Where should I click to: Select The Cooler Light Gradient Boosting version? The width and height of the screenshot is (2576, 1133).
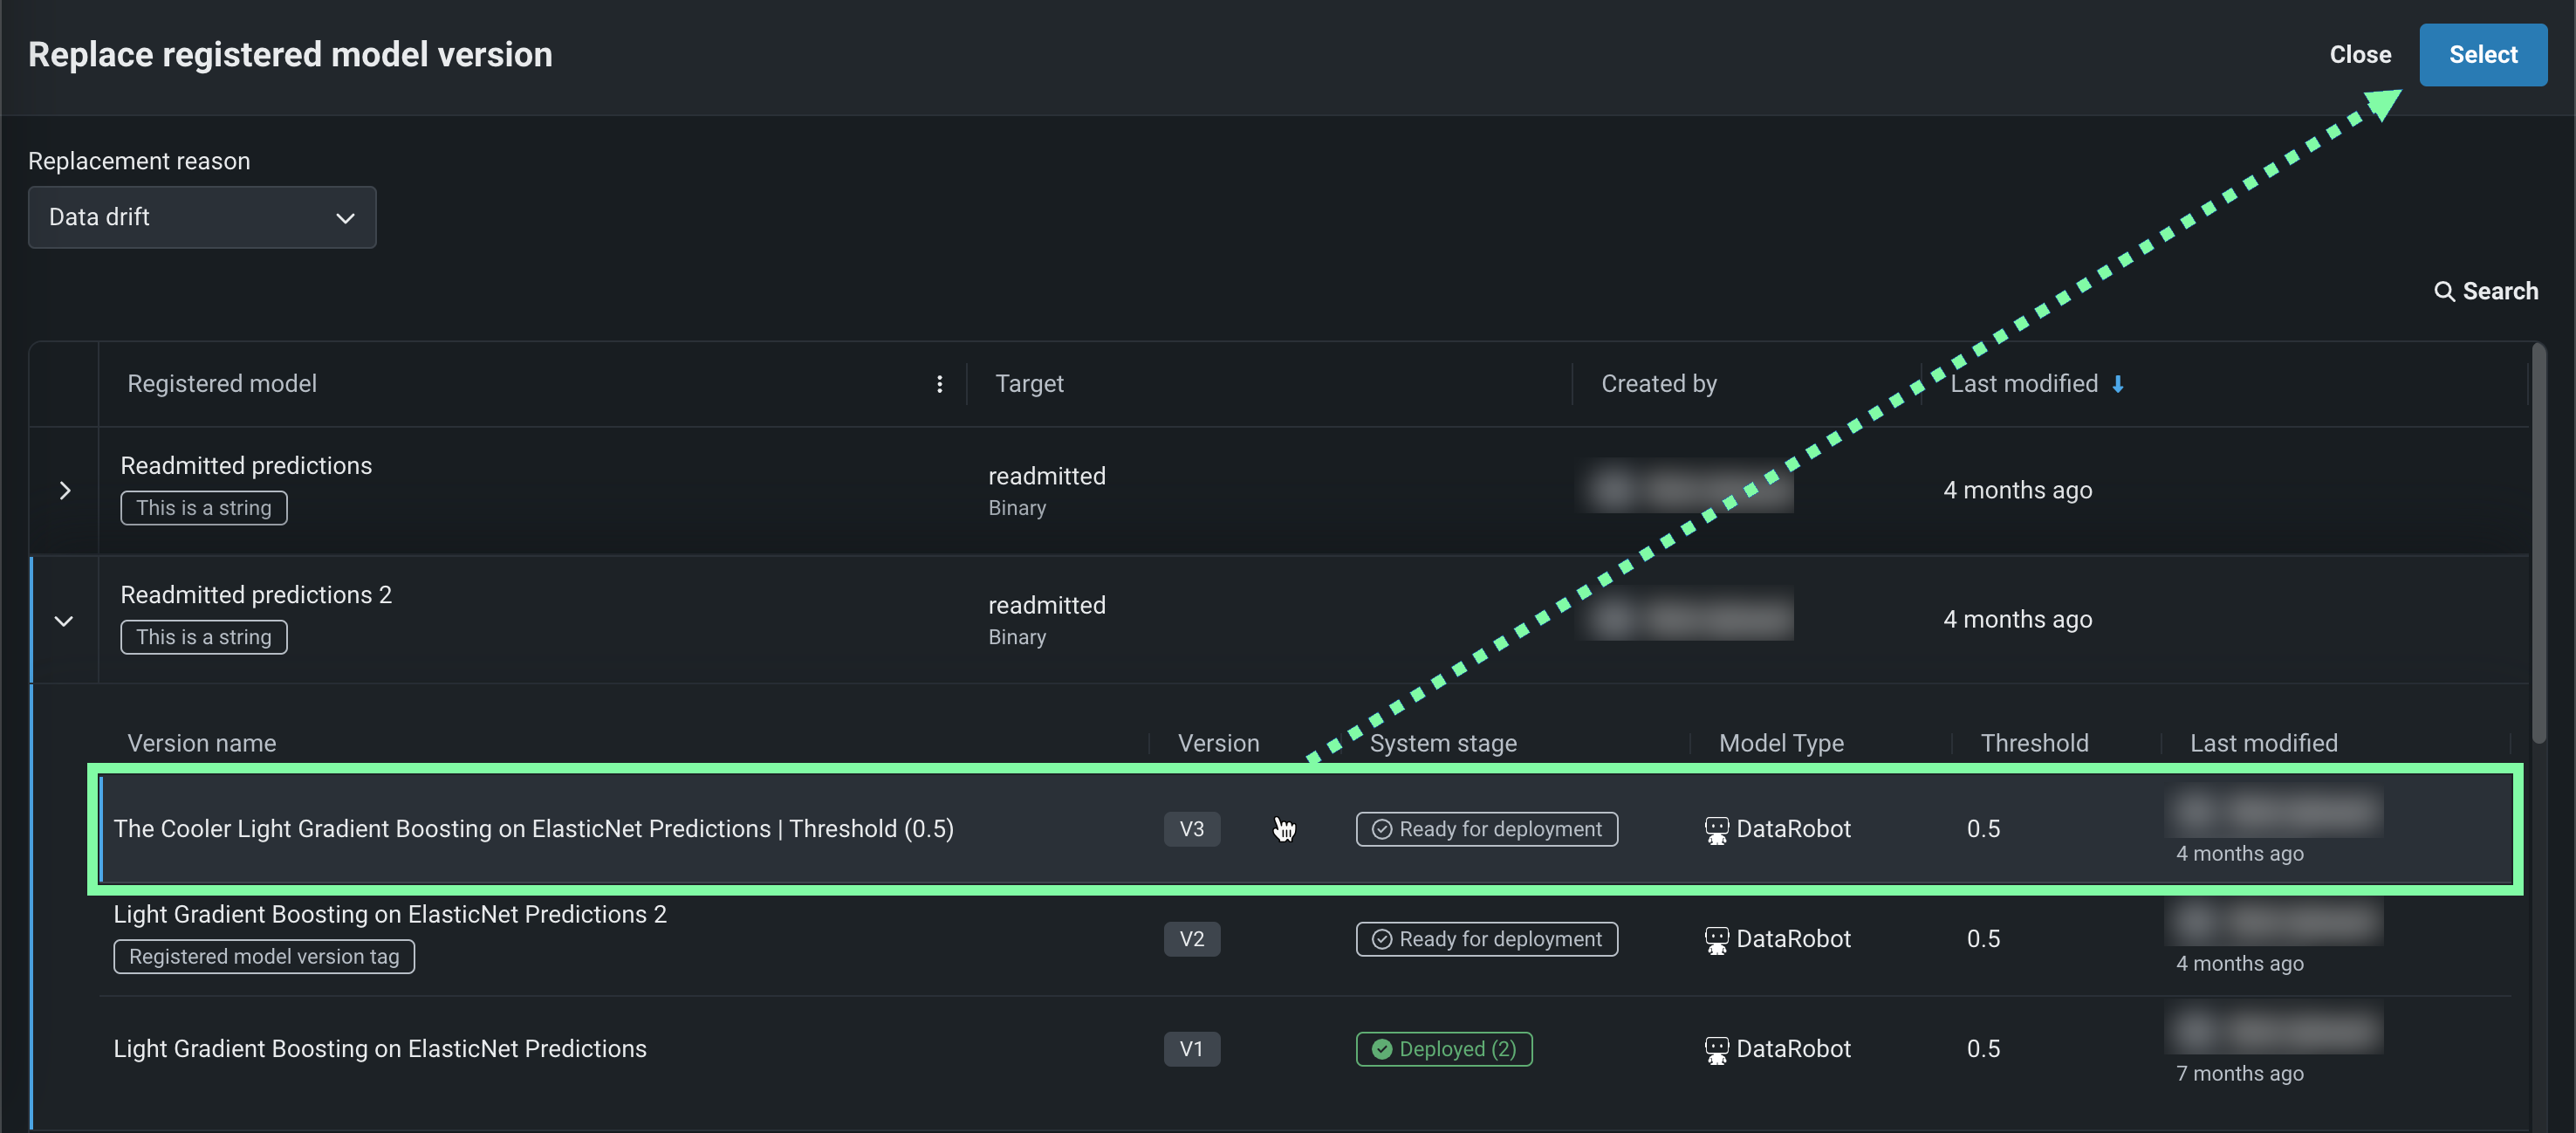[533, 829]
